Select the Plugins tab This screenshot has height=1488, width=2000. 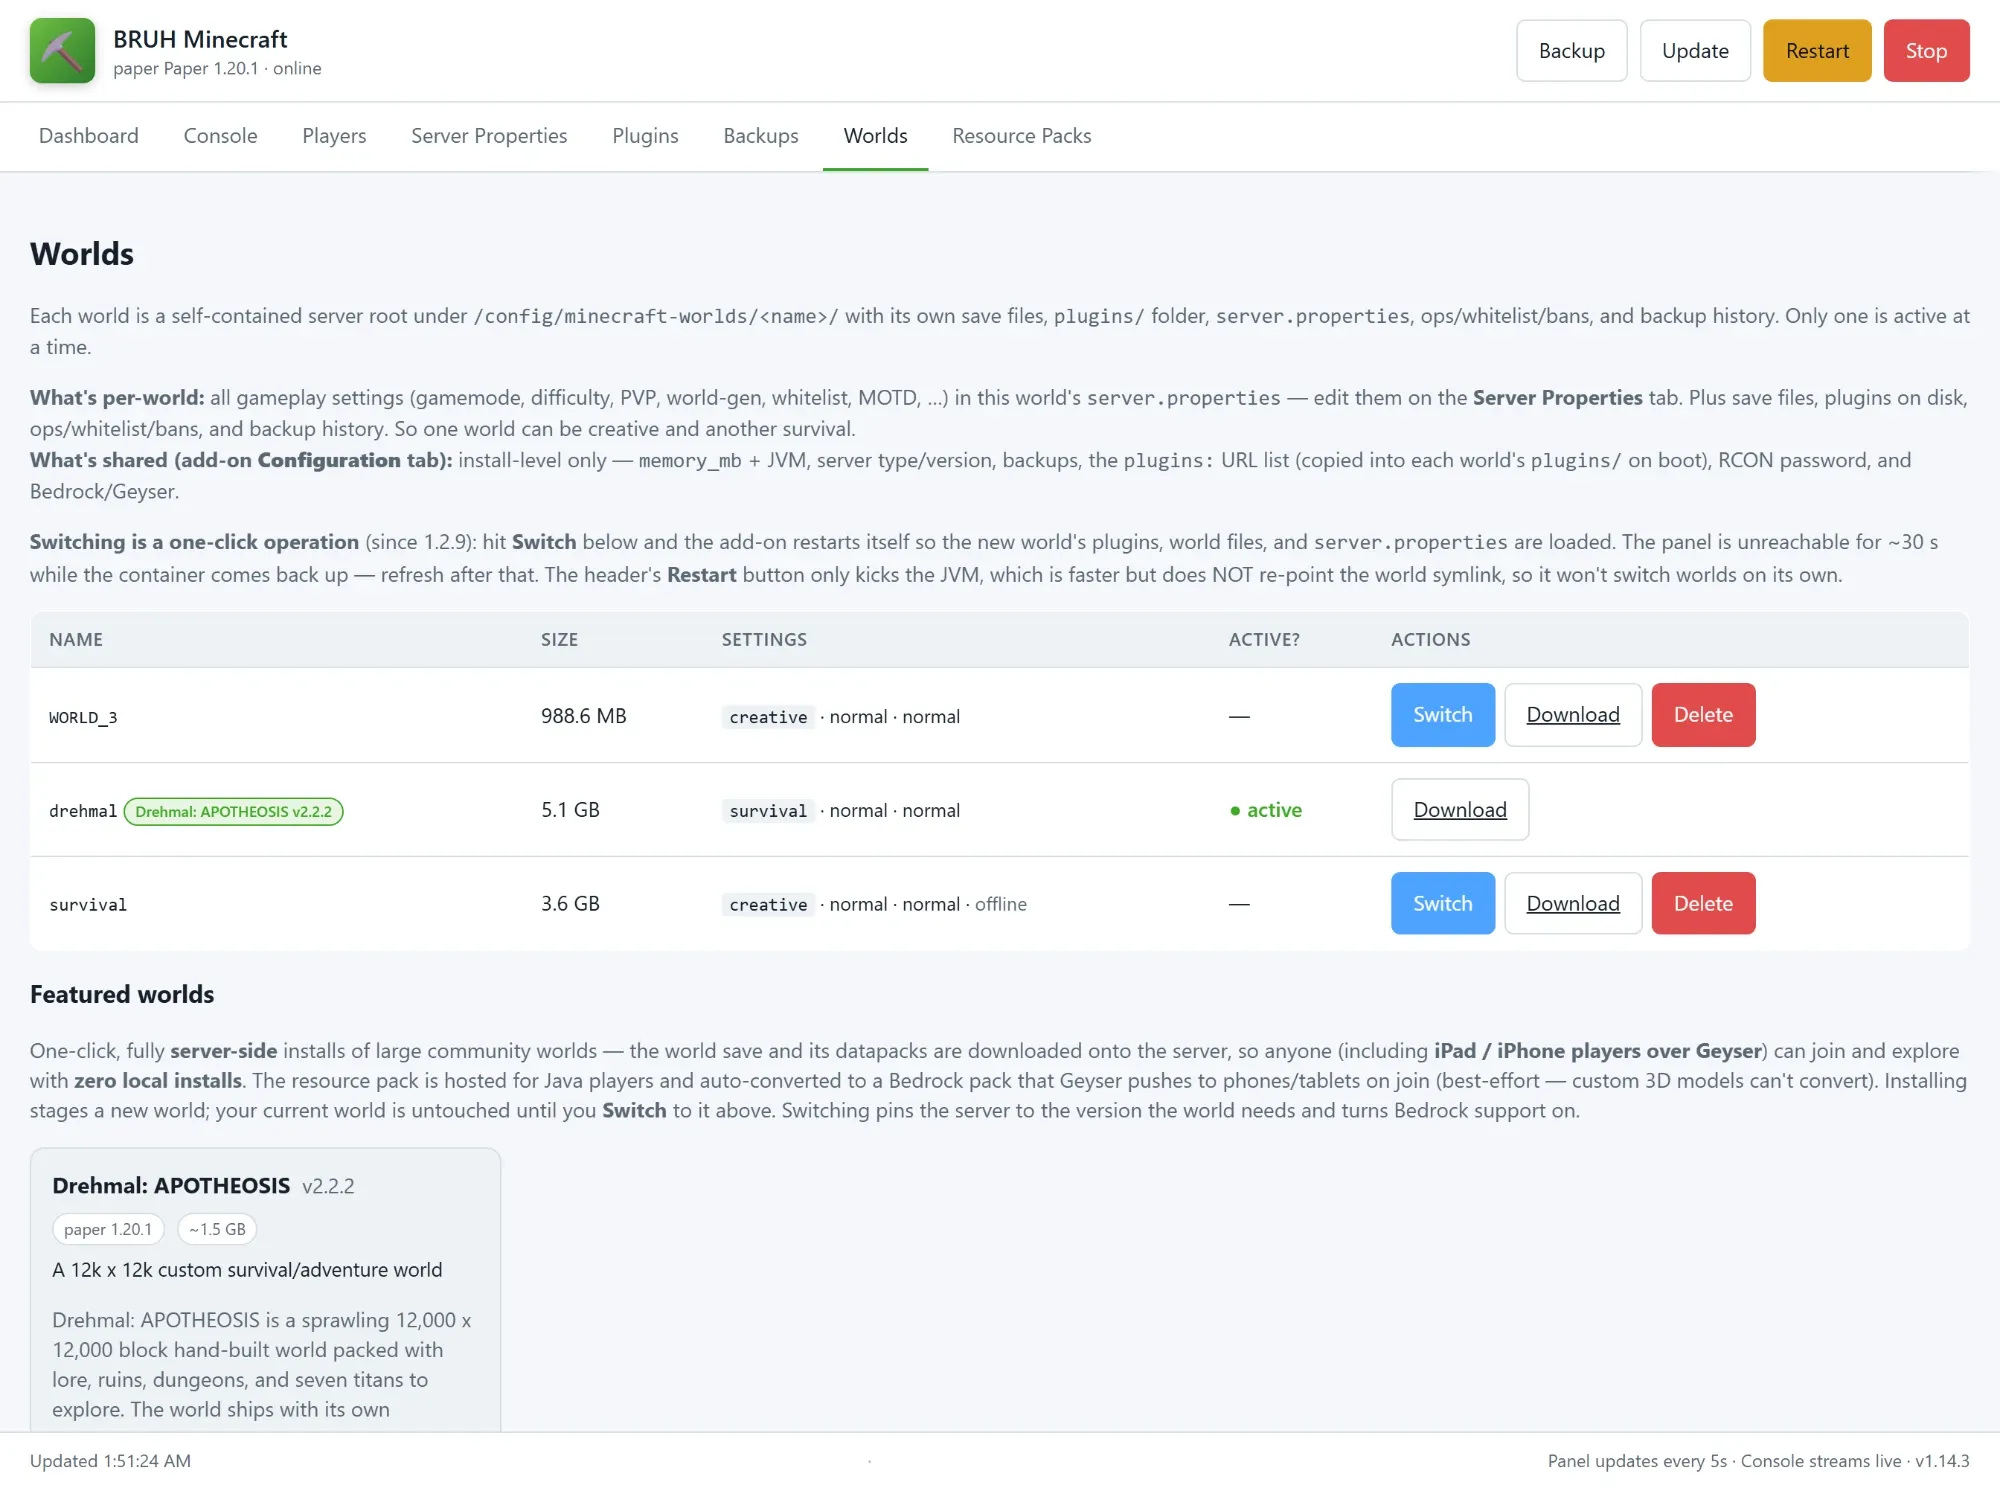[x=645, y=136]
